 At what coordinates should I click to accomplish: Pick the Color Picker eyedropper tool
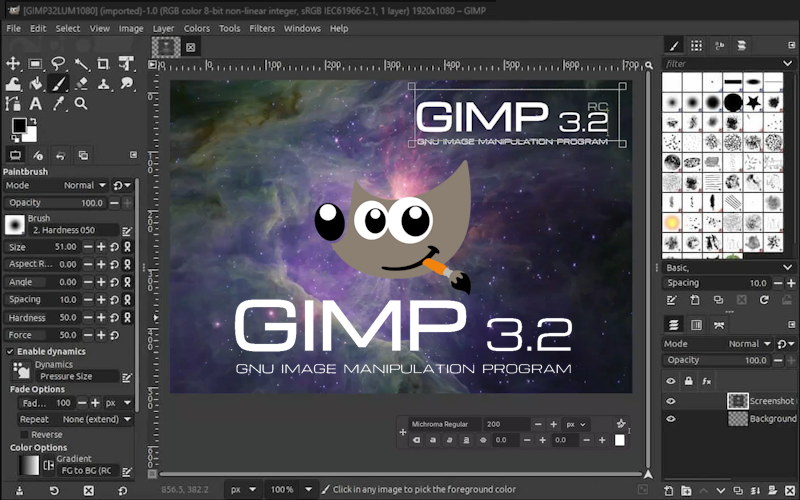coord(58,104)
